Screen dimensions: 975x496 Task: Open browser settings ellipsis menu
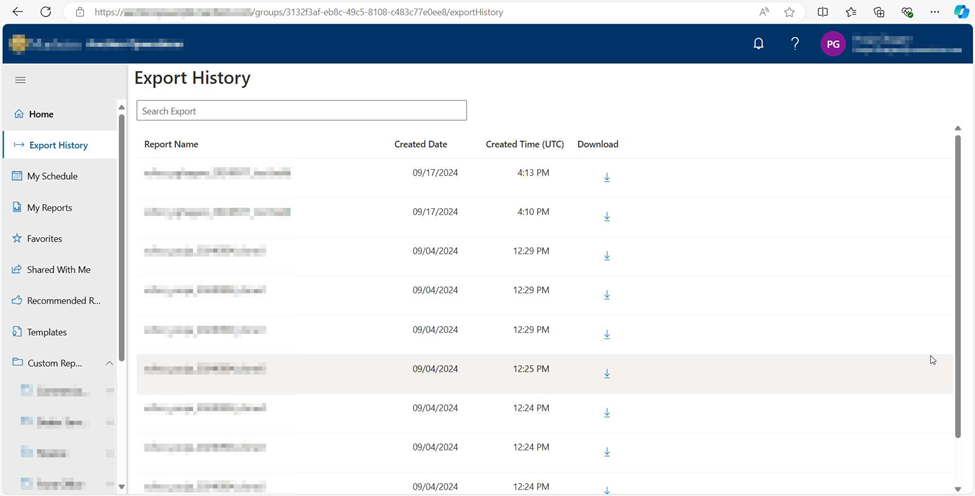[x=935, y=12]
